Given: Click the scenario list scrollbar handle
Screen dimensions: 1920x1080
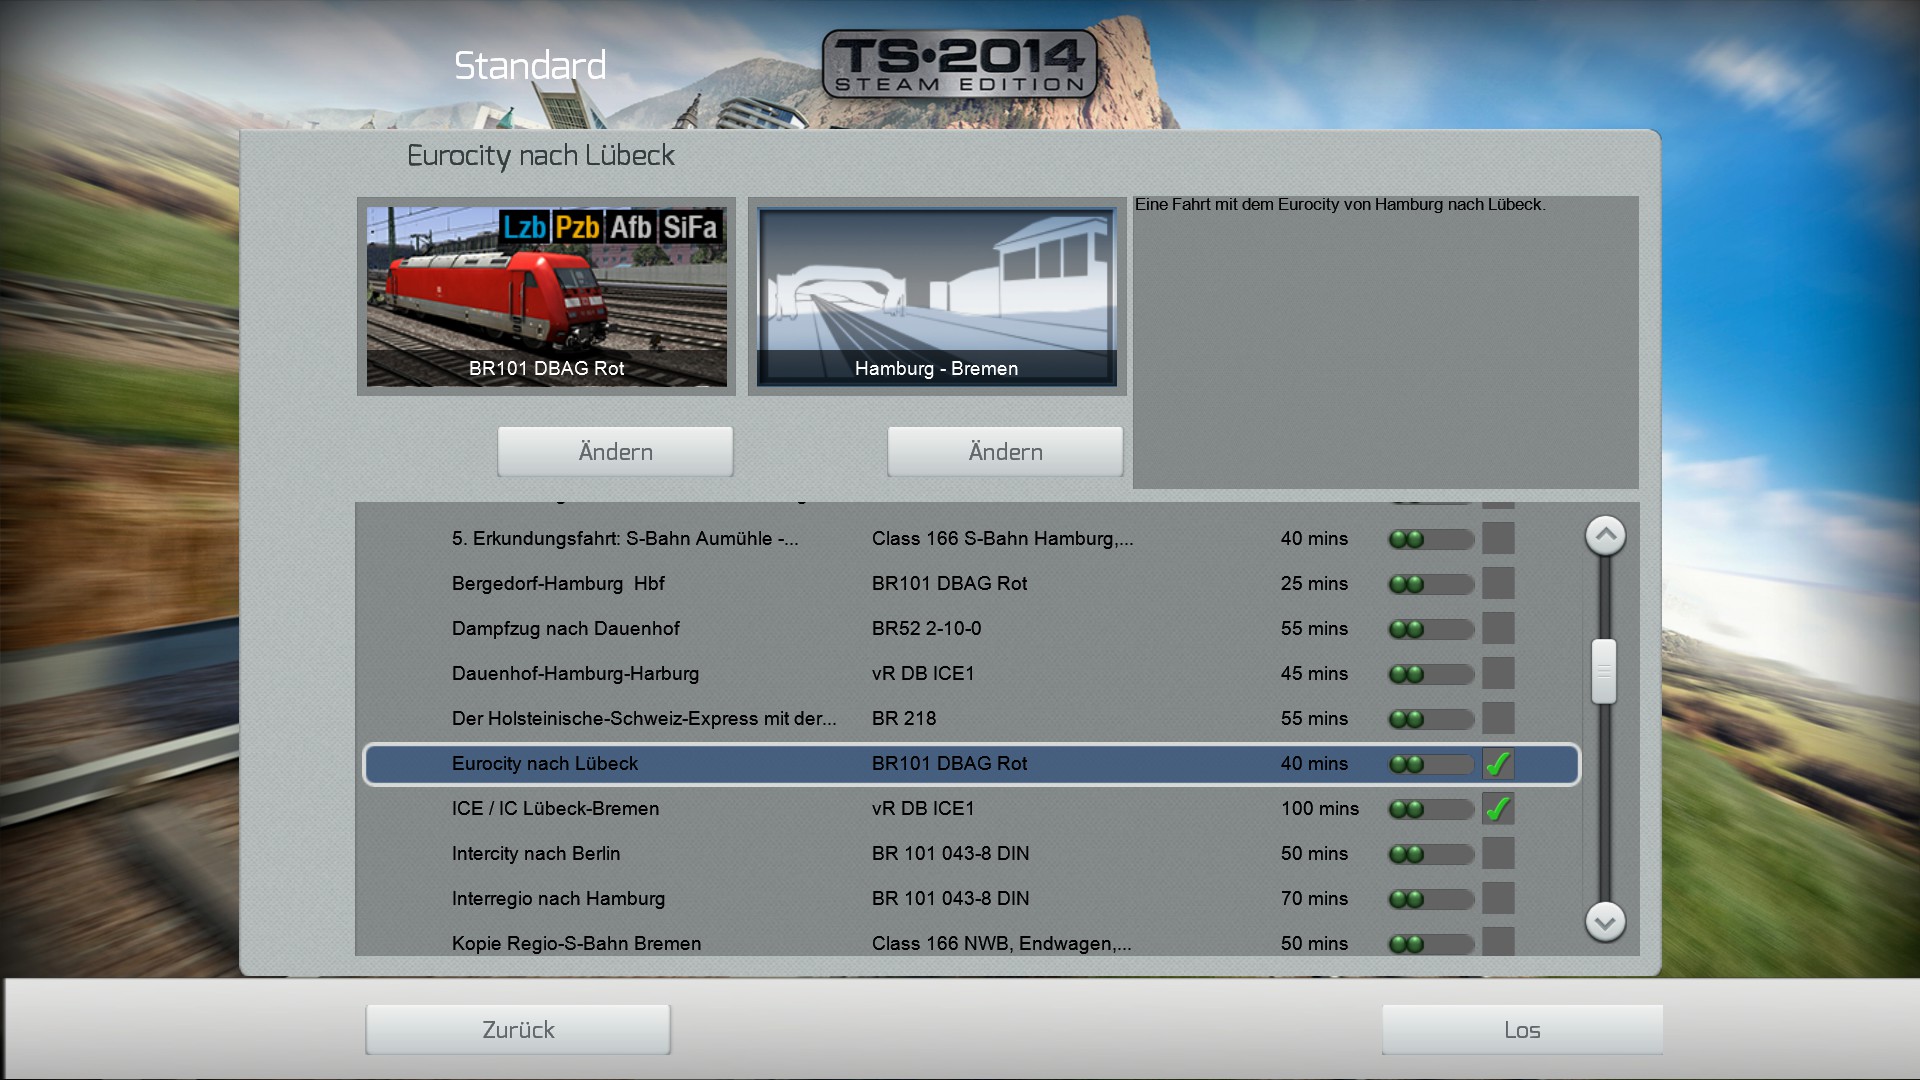Looking at the screenshot, I should 1604,671.
